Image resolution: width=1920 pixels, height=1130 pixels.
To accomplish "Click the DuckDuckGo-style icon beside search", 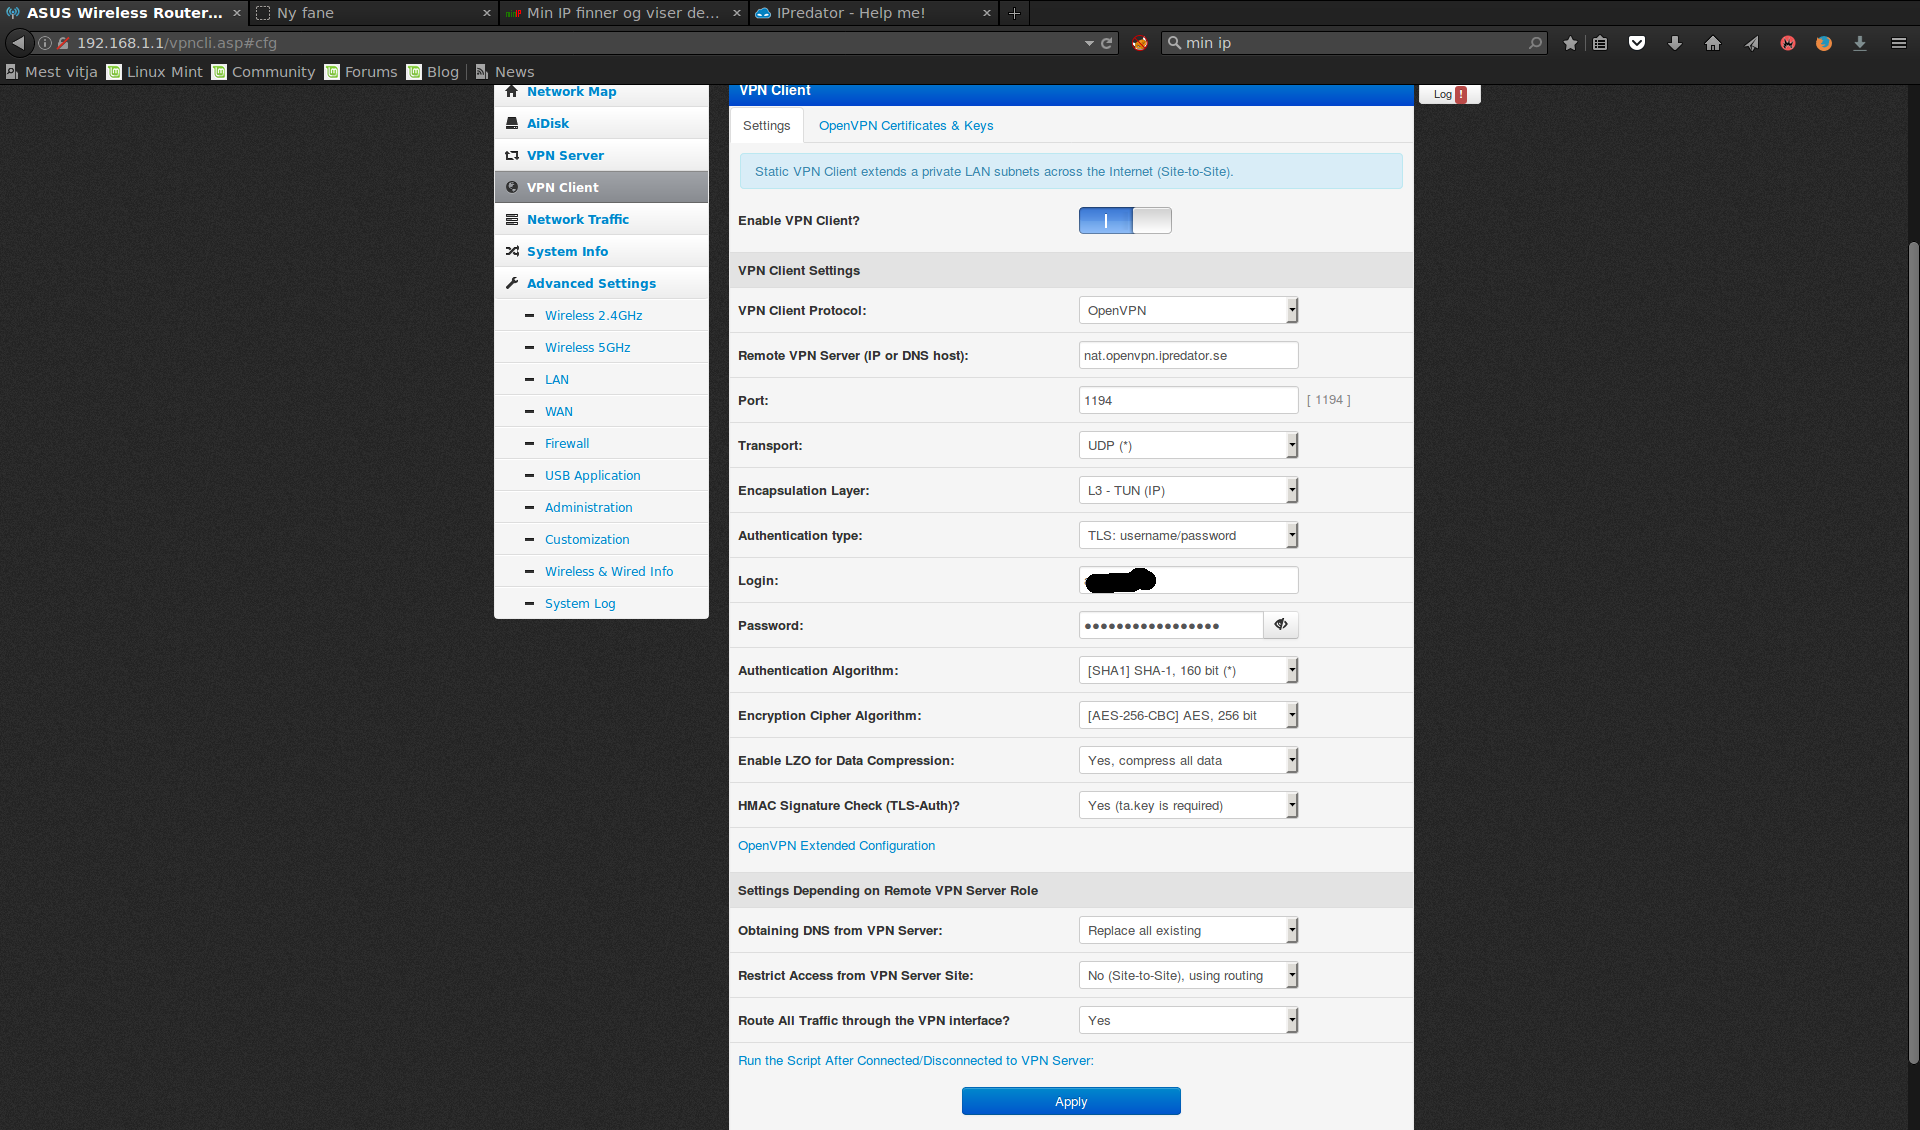I will pyautogui.click(x=1139, y=43).
